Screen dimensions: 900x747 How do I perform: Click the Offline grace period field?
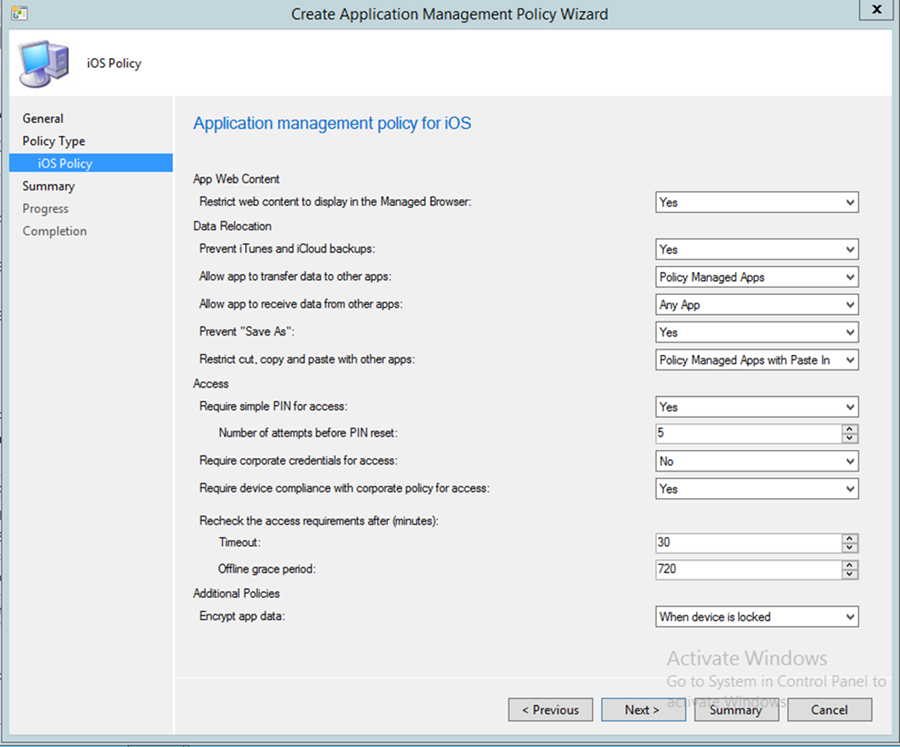pos(748,570)
